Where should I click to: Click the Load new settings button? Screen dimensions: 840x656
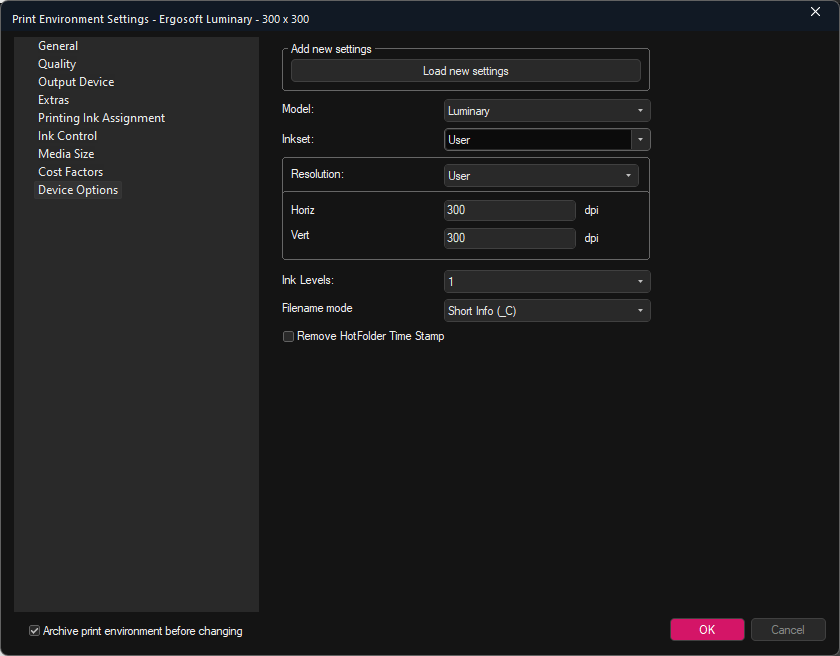[466, 71]
